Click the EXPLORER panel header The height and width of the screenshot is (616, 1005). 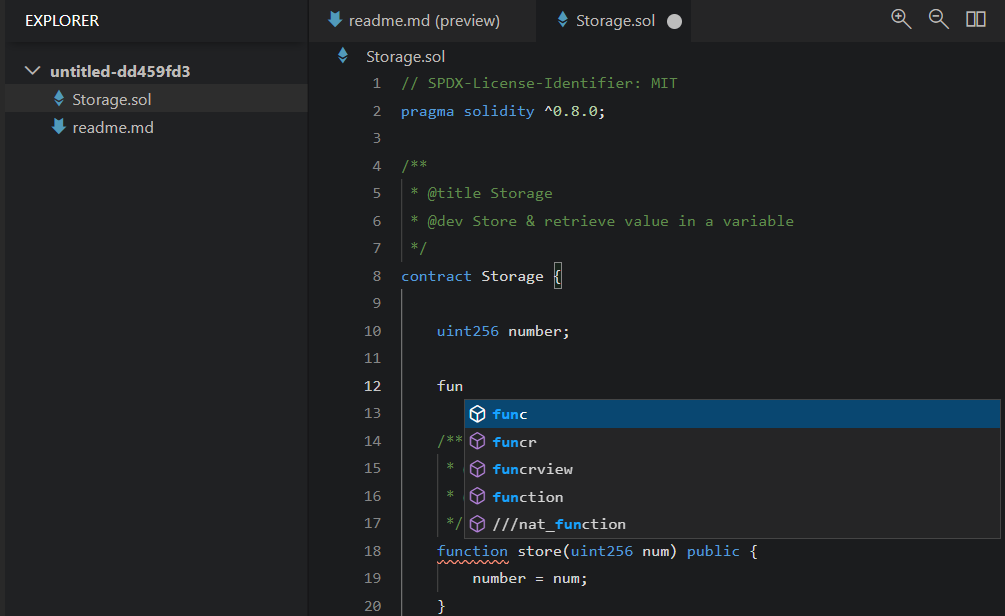(62, 21)
